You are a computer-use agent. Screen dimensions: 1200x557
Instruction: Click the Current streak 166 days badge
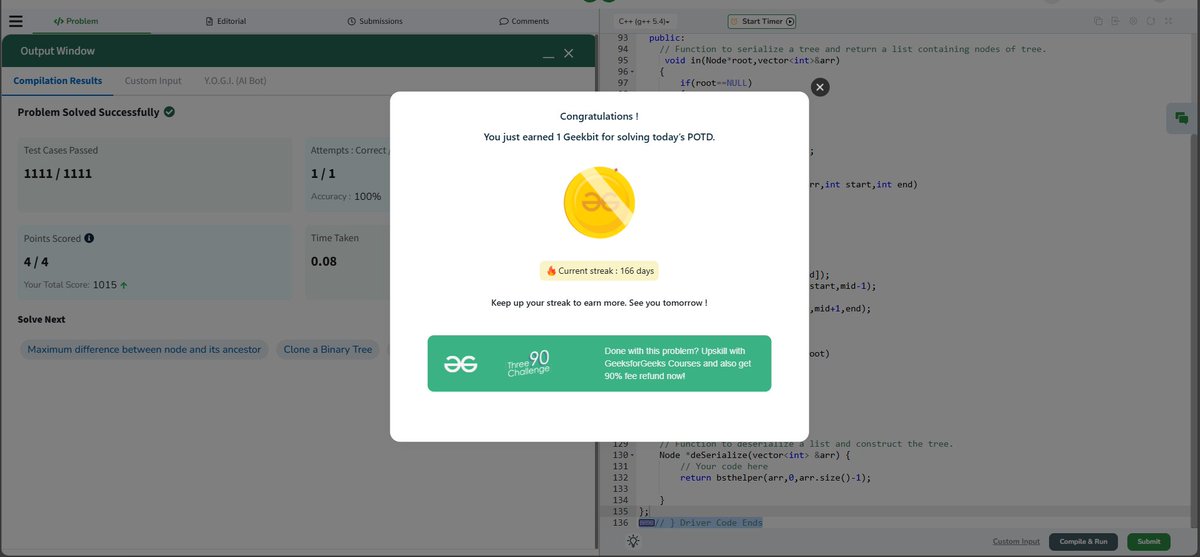click(599, 271)
